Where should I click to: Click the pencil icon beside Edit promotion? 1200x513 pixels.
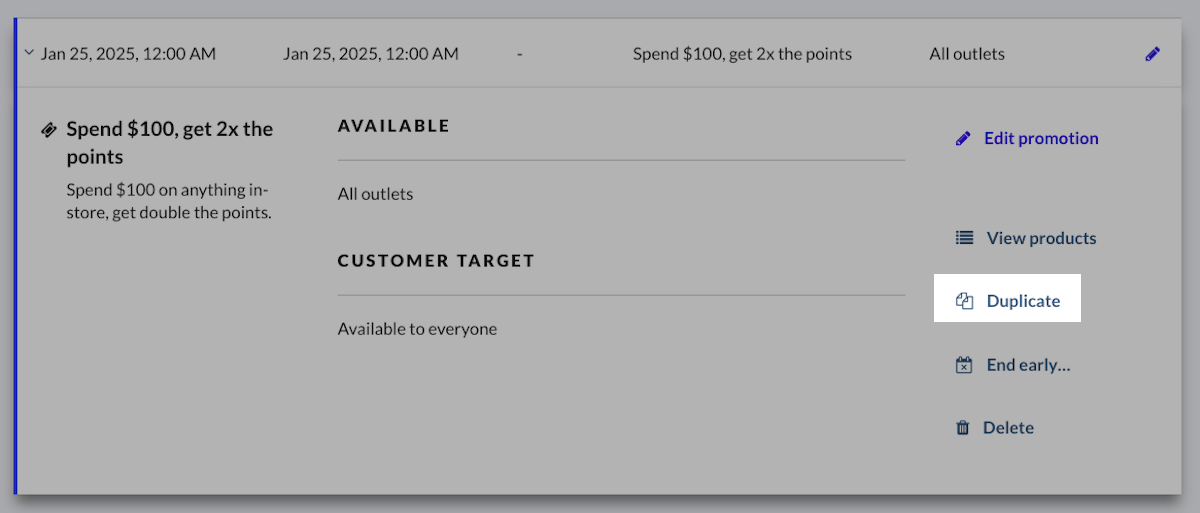(x=963, y=138)
